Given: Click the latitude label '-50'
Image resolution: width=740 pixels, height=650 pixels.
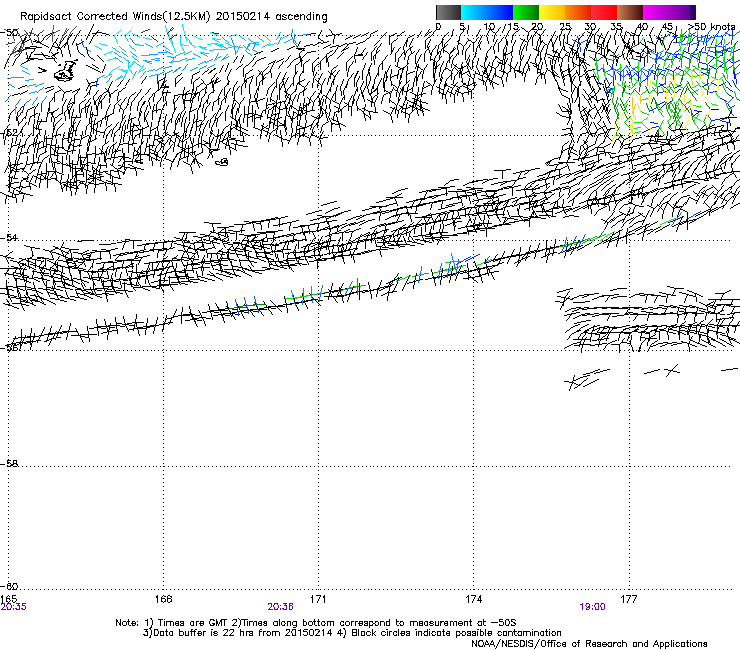Looking at the screenshot, I should [9, 33].
